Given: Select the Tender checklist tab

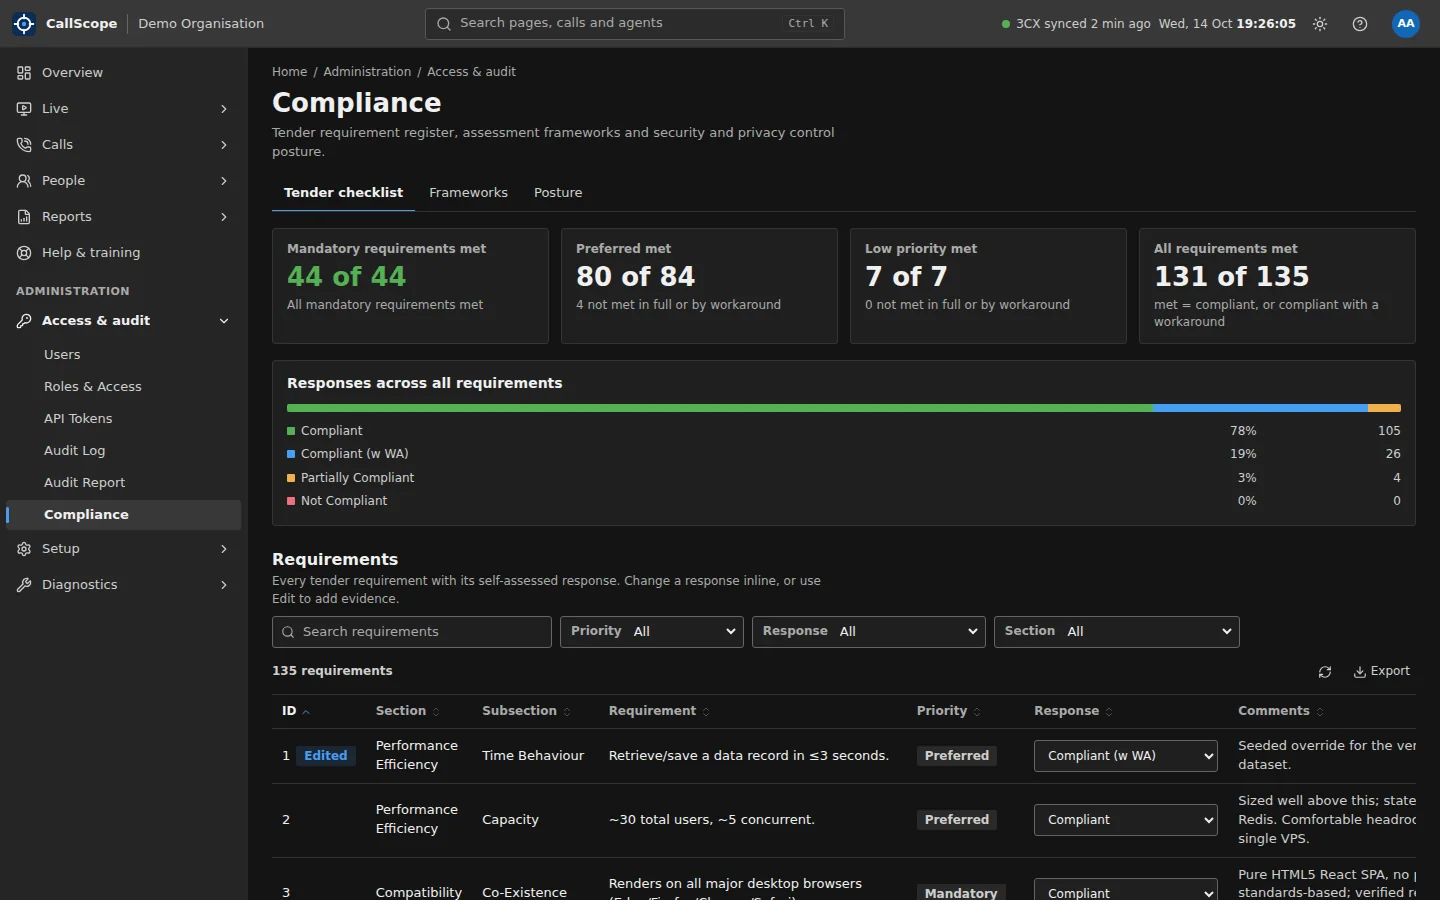Looking at the screenshot, I should click(x=343, y=192).
